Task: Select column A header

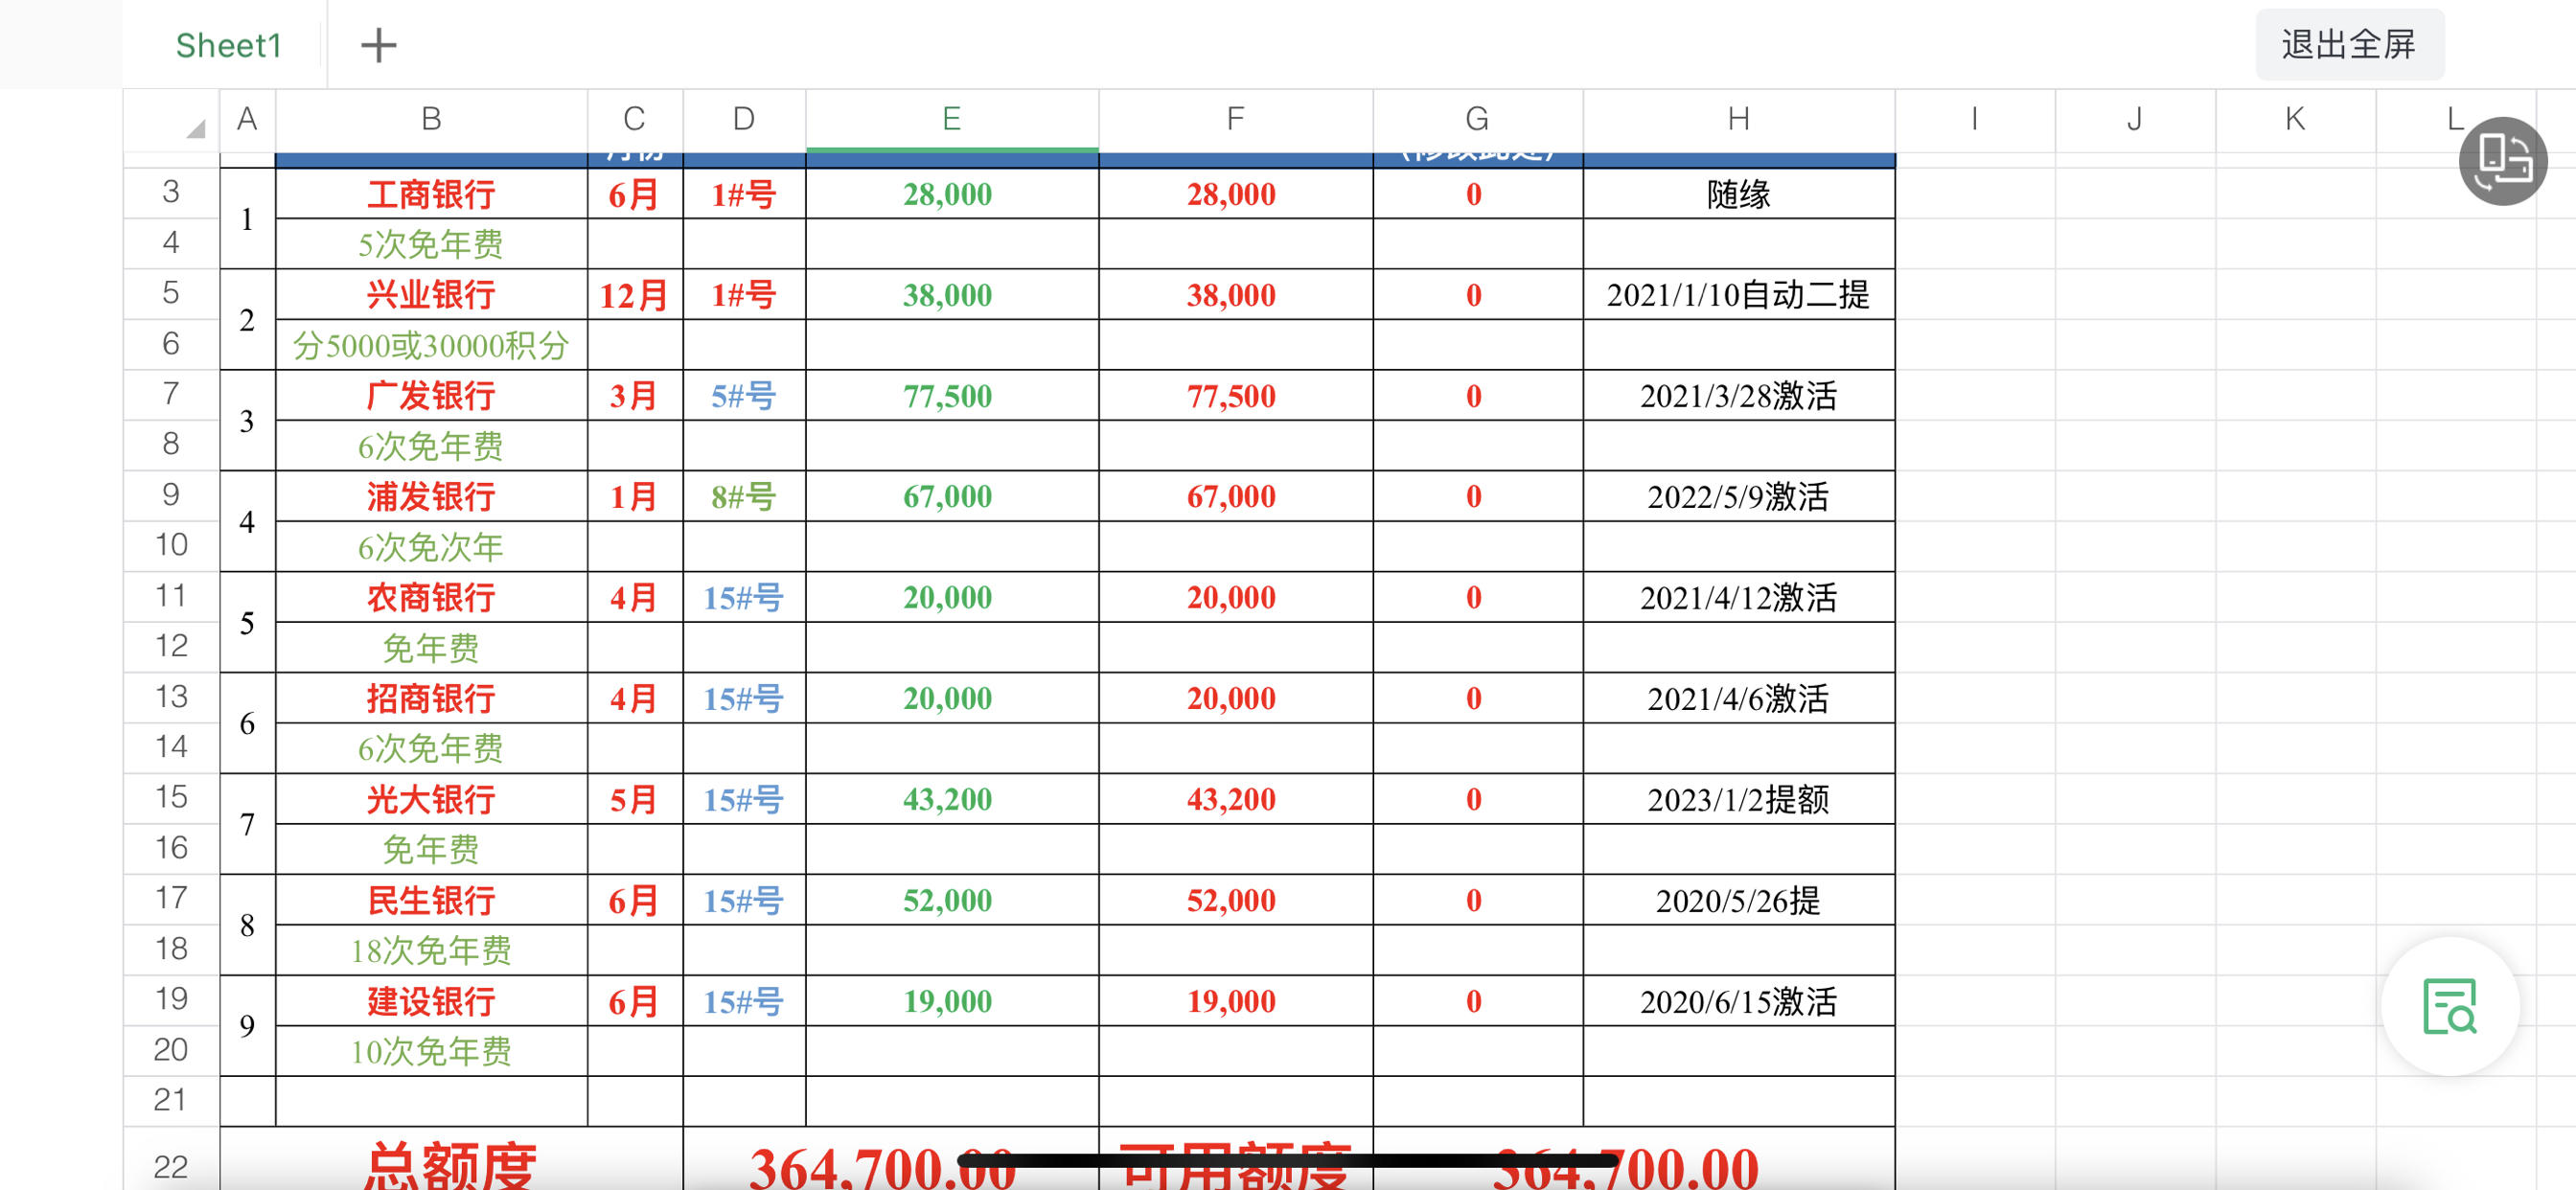Action: tap(247, 120)
